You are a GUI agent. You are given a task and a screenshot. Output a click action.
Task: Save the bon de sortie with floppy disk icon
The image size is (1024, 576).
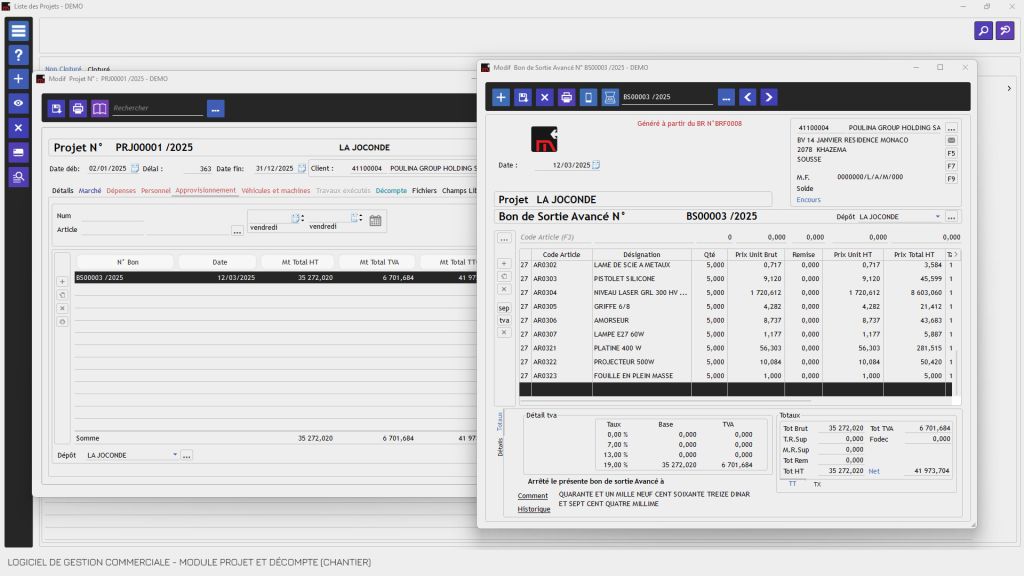[522, 97]
